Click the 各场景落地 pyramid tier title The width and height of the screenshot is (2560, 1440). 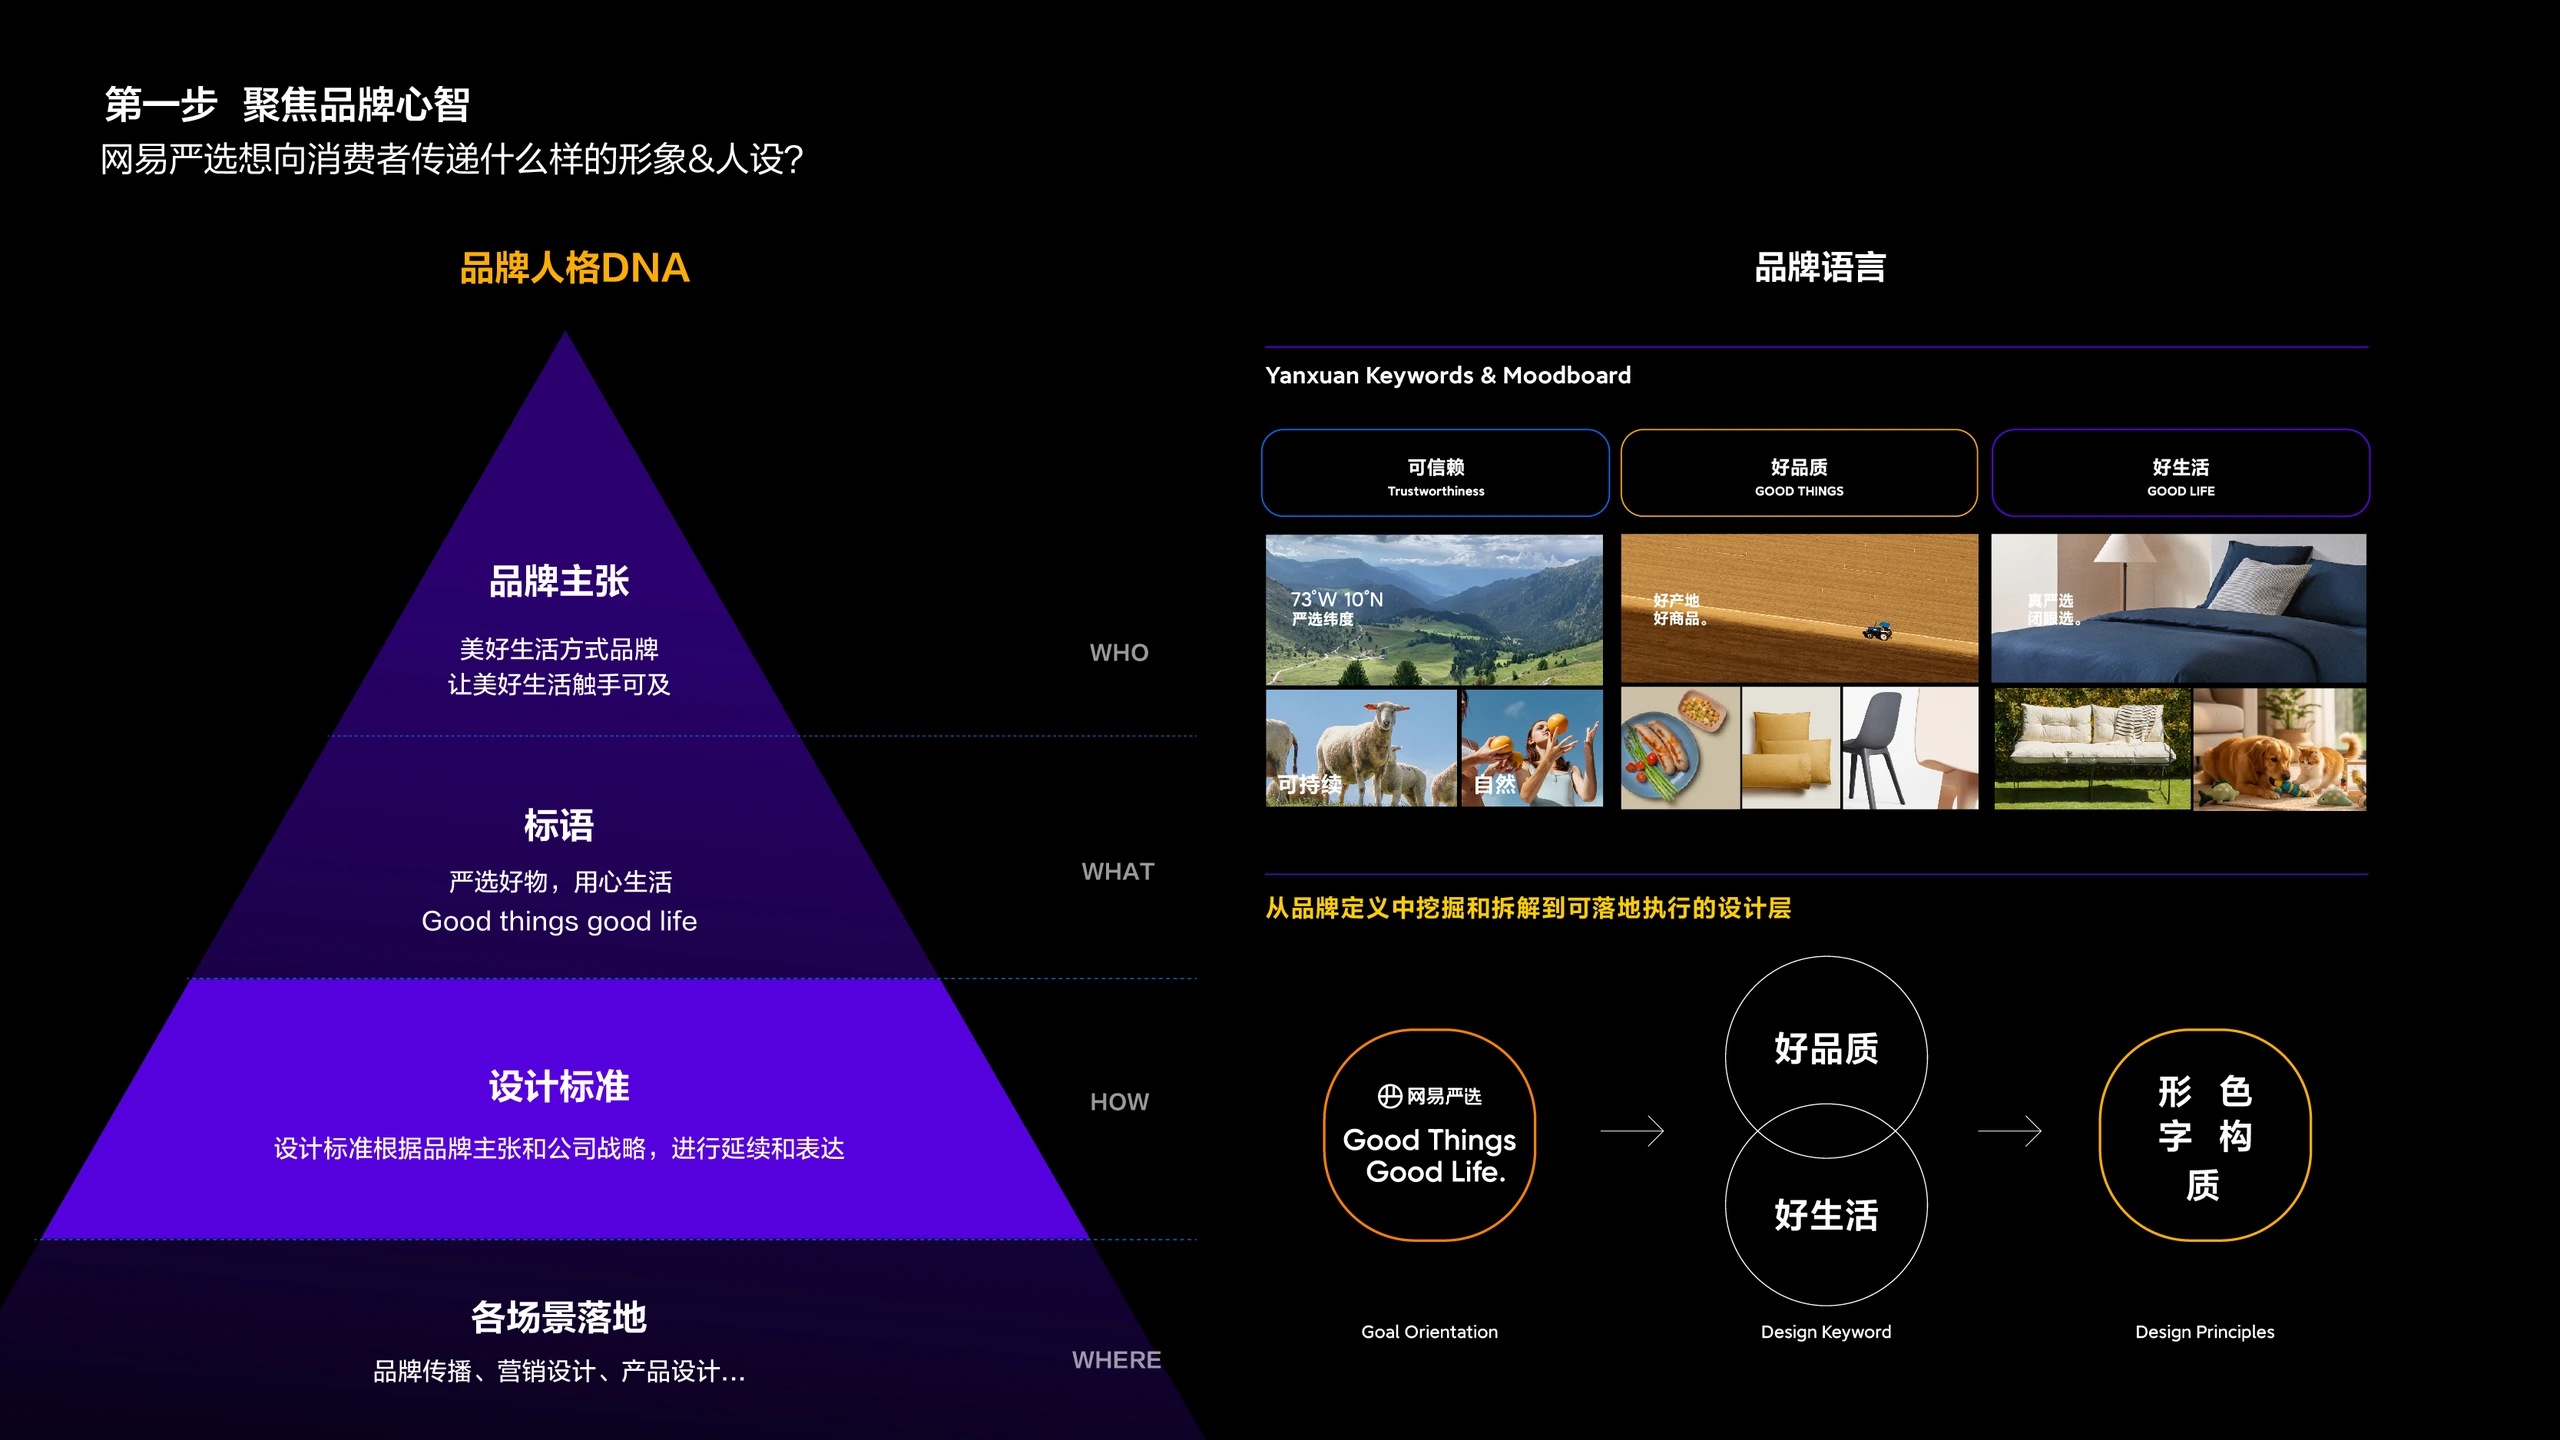[559, 1317]
